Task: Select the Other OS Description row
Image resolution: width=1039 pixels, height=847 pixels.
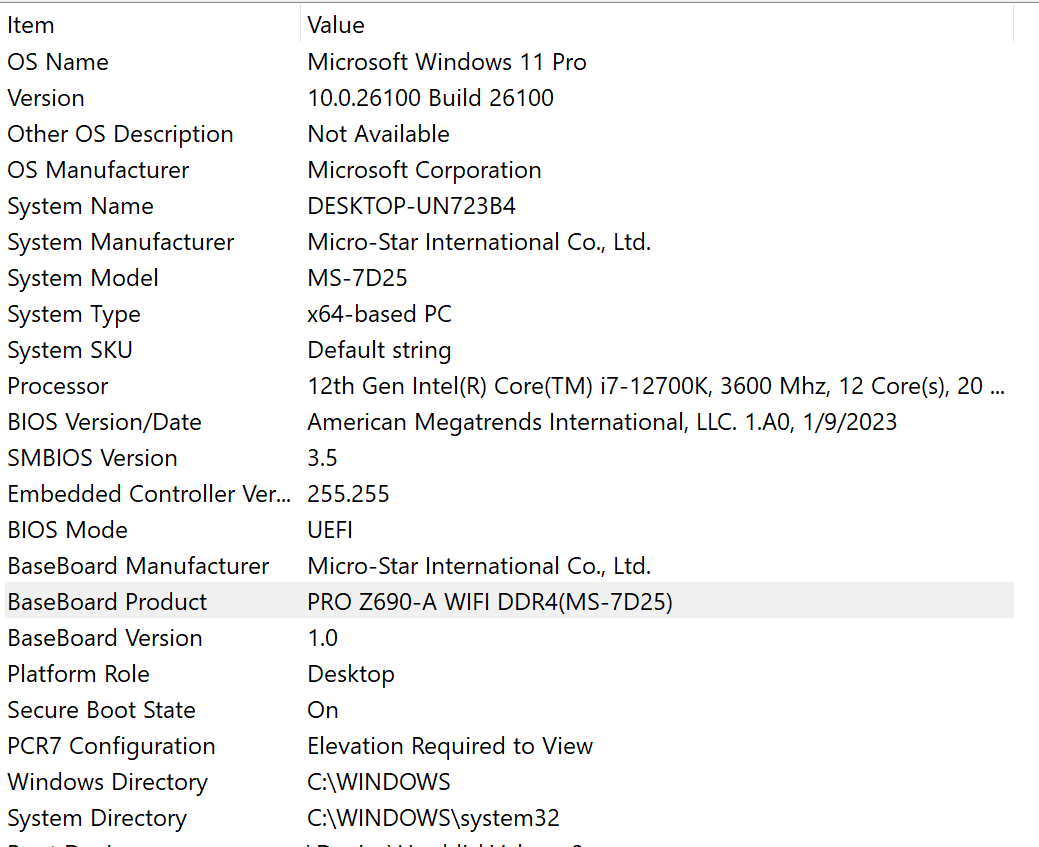Action: [x=120, y=134]
